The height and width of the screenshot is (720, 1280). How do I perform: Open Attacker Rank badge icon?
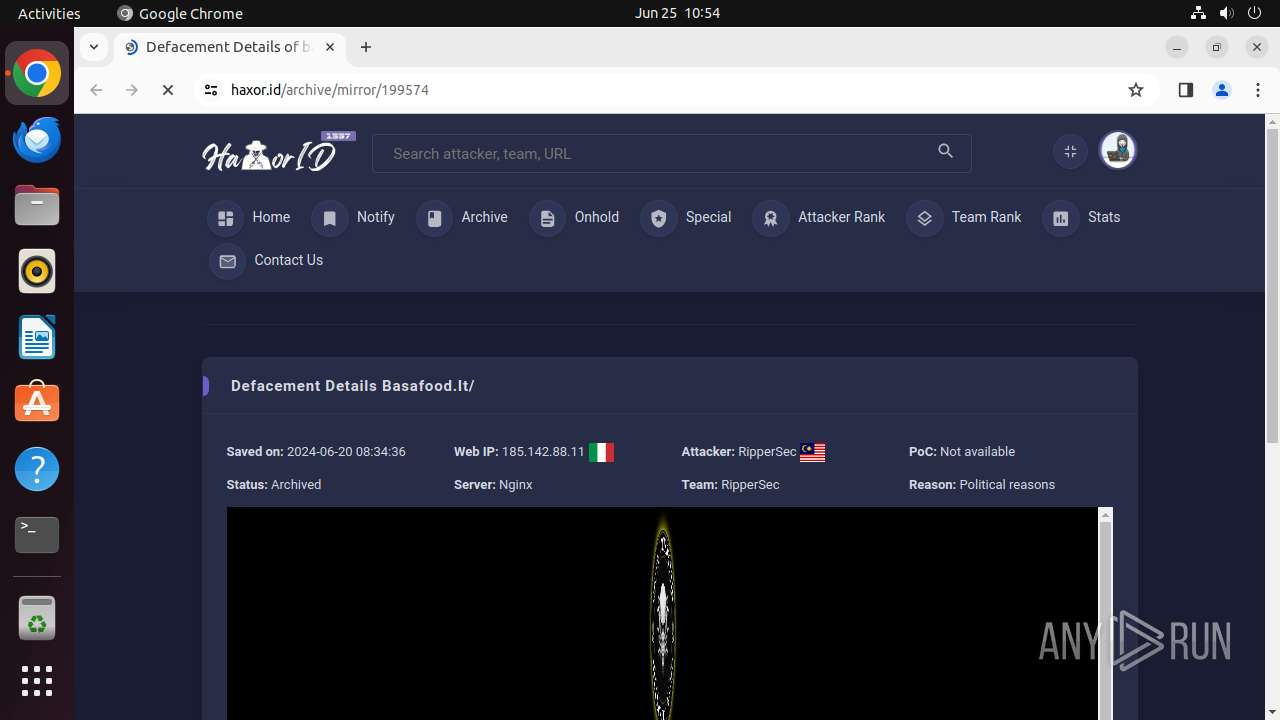pos(771,218)
